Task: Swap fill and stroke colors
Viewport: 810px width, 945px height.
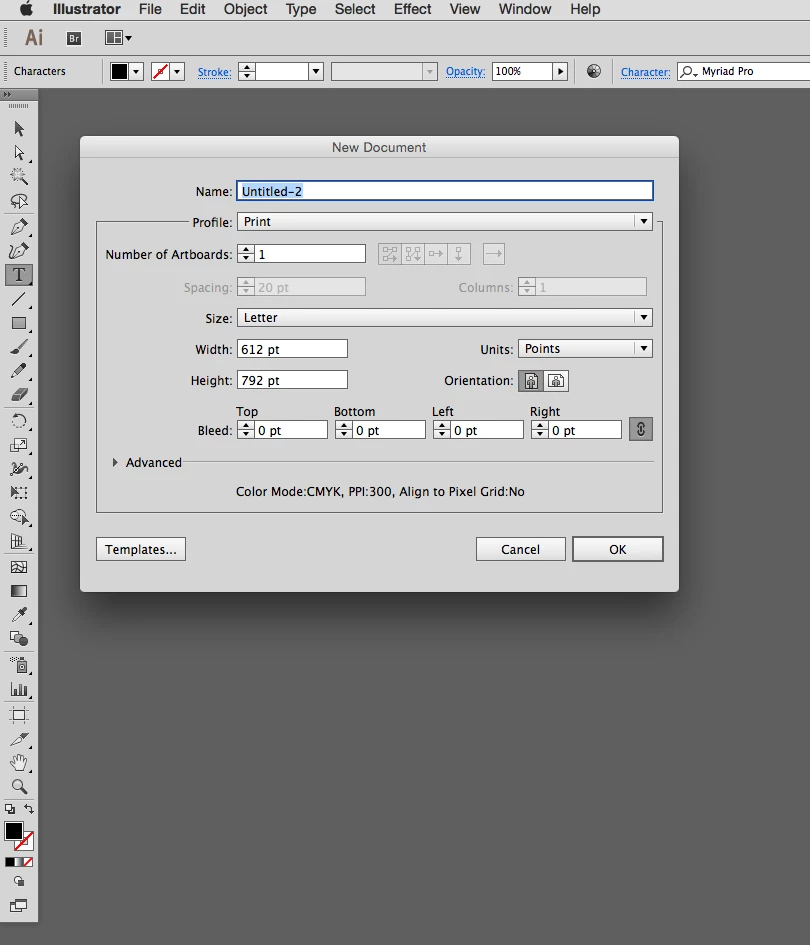Action: [x=28, y=809]
